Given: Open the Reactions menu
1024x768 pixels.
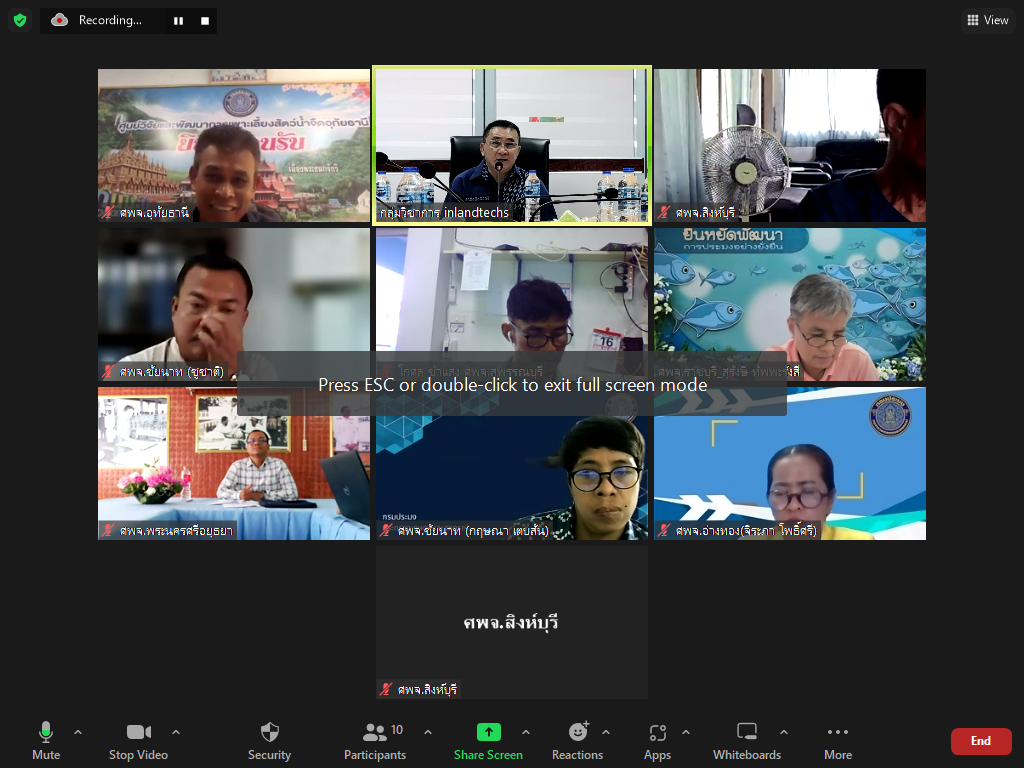Looking at the screenshot, I should click(x=577, y=741).
